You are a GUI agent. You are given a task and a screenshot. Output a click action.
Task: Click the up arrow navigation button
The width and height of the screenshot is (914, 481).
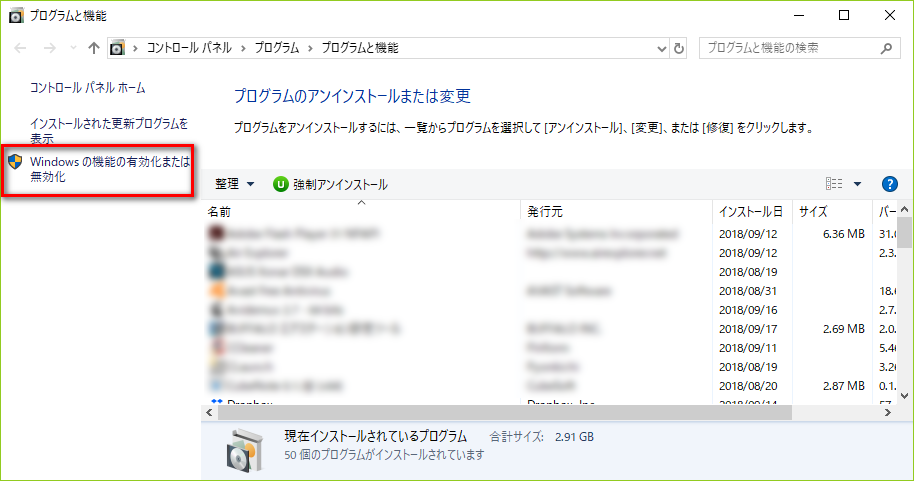click(94, 48)
